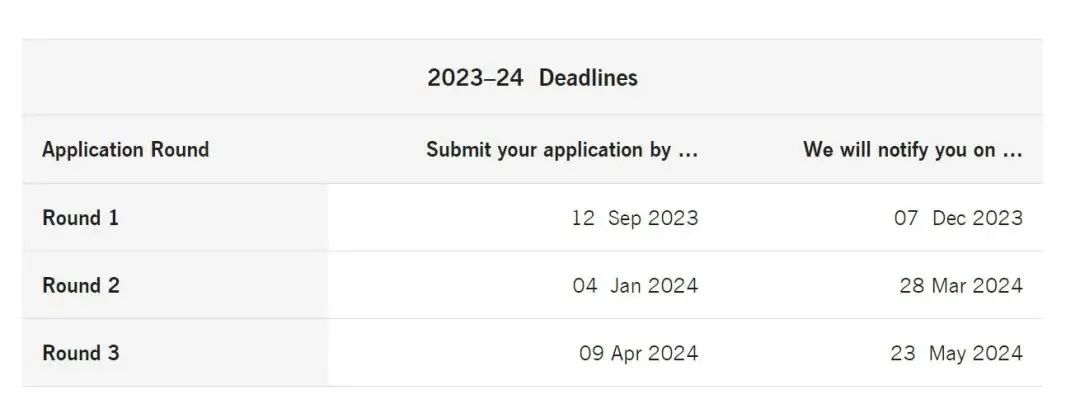This screenshot has width=1080, height=418.
Task: Click the number 1 in Round 1
Action: pyautogui.click(x=113, y=218)
